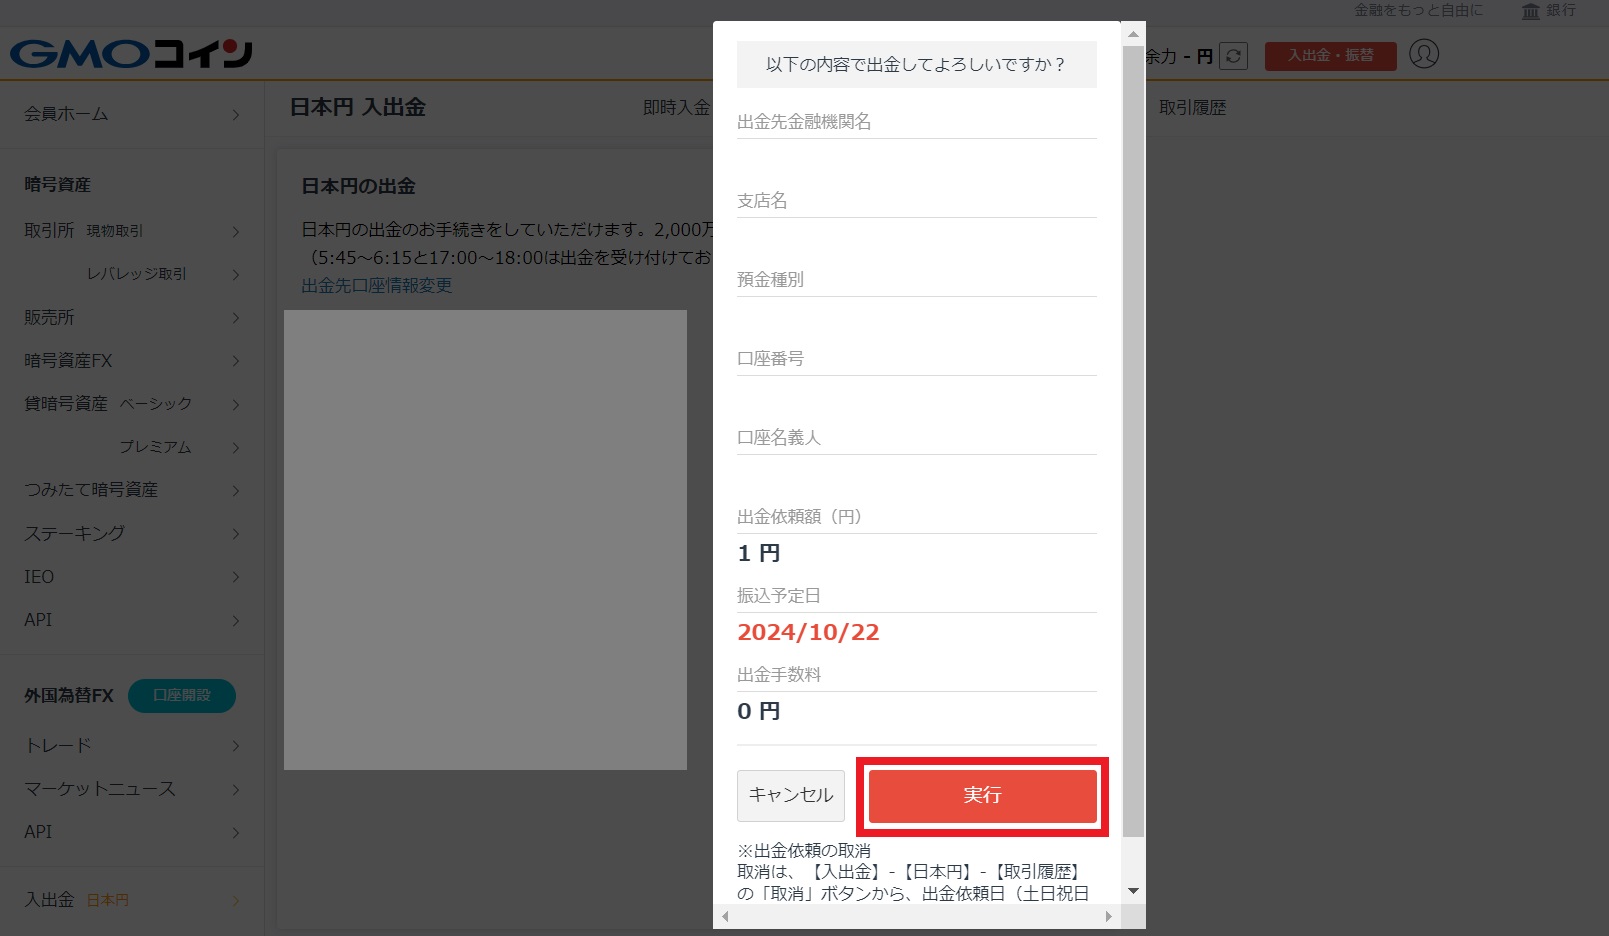1609x936 pixels.
Task: Open 会員ホーム in sidebar
Action: coord(132,114)
